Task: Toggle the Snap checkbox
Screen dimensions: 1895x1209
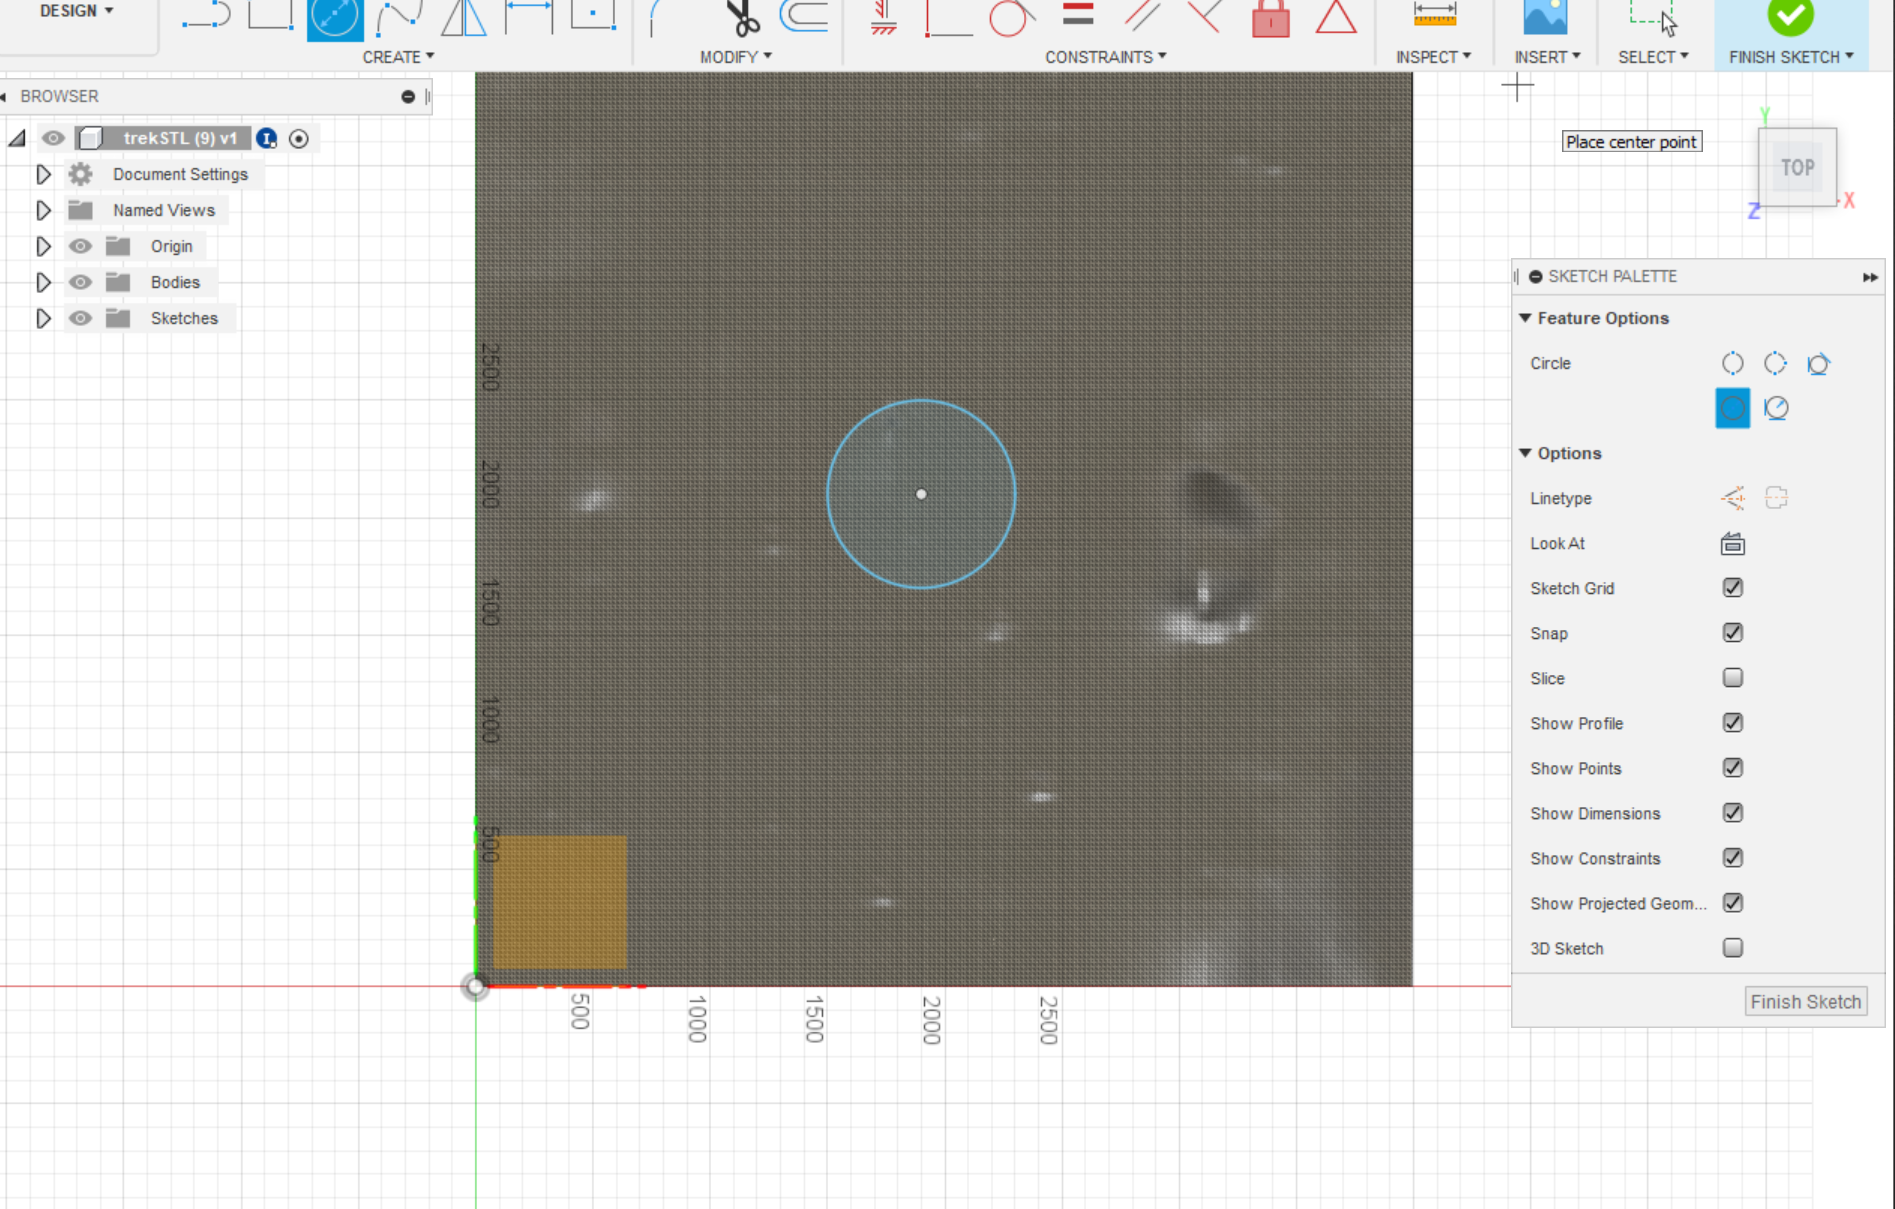Action: click(1733, 633)
